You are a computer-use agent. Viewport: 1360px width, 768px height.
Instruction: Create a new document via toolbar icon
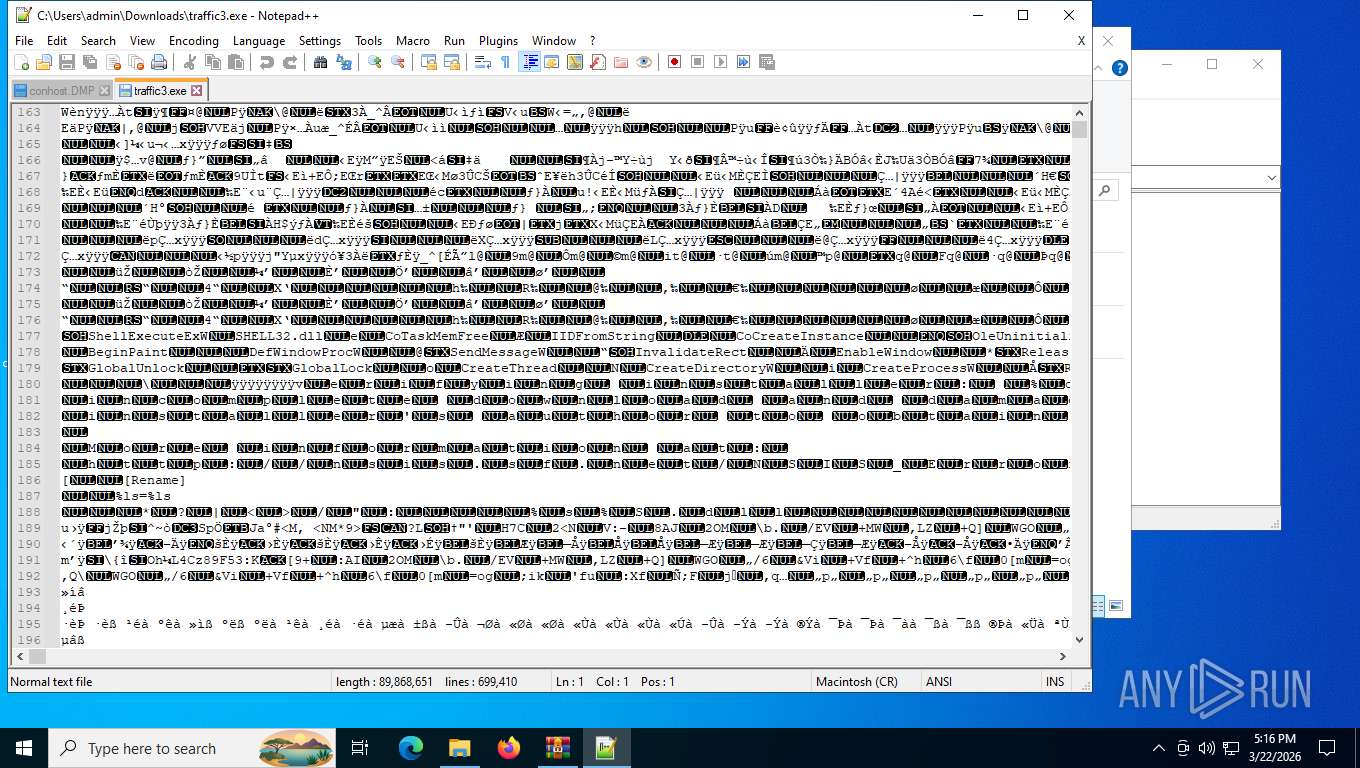(x=21, y=62)
